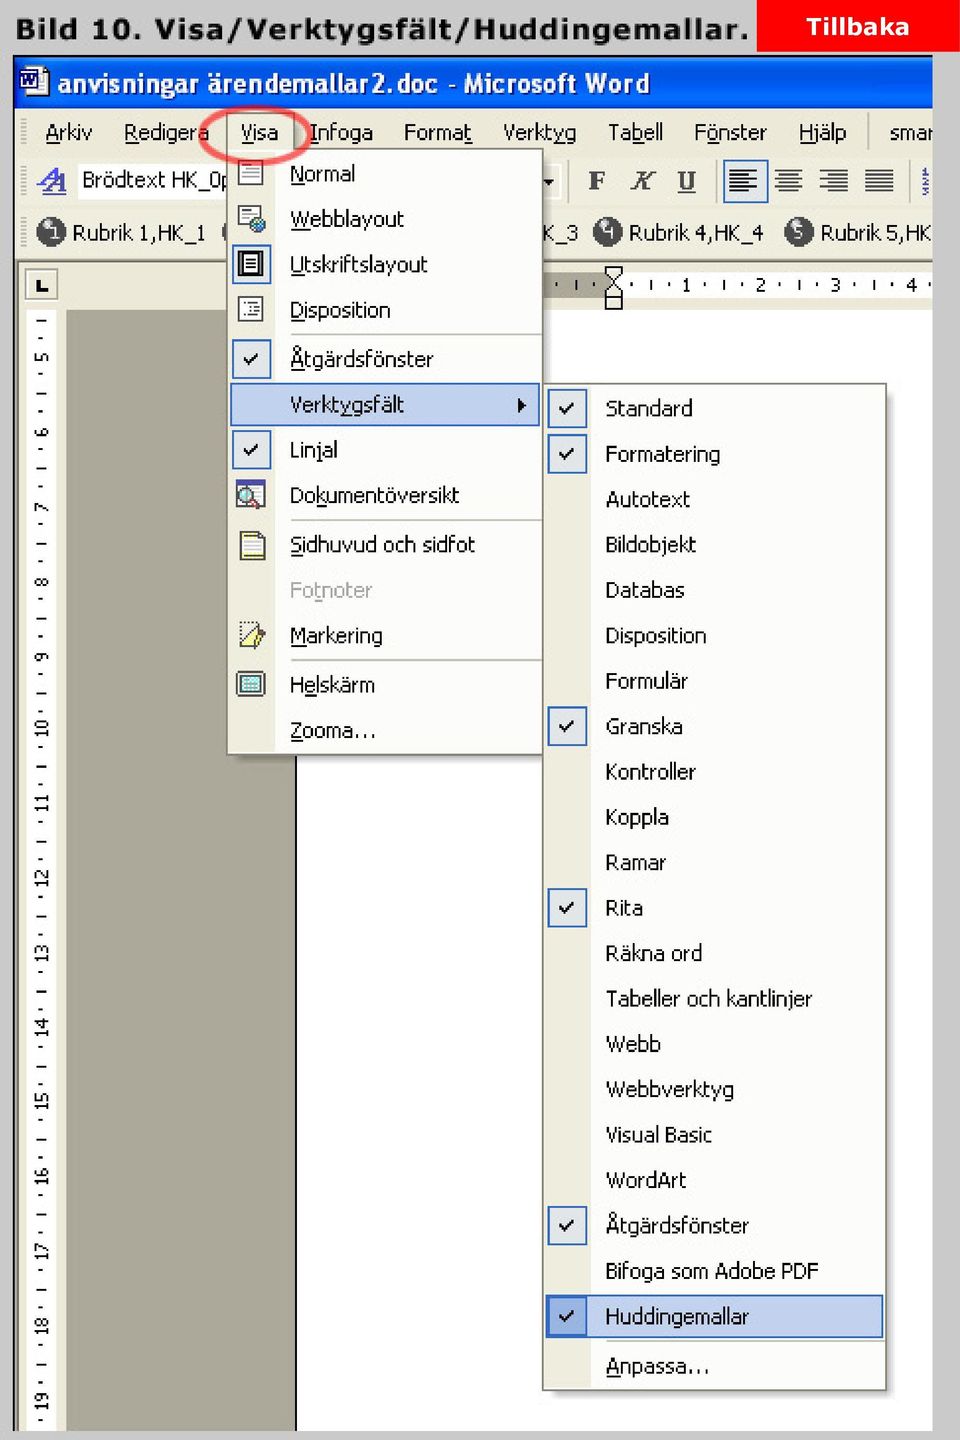Click the Rubrik 5,HK style button
The width and height of the screenshot is (960, 1440).
[x=858, y=233]
